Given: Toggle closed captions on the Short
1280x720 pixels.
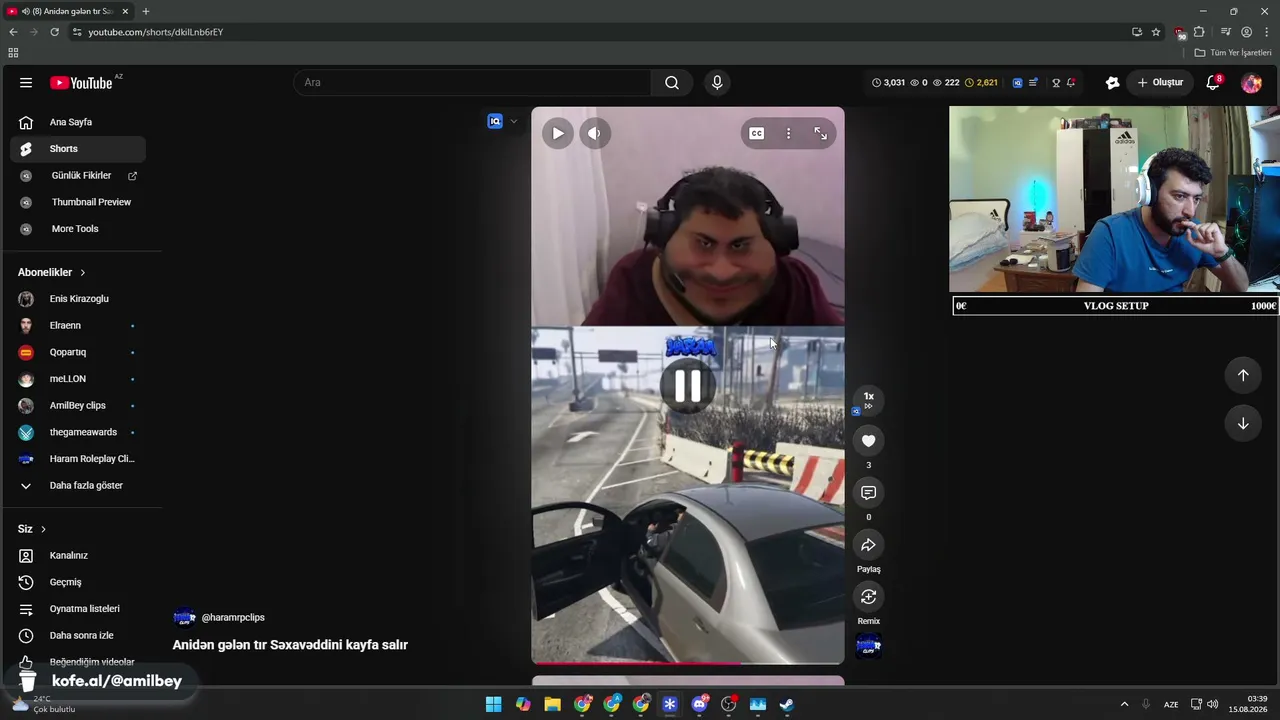Looking at the screenshot, I should coord(757,133).
